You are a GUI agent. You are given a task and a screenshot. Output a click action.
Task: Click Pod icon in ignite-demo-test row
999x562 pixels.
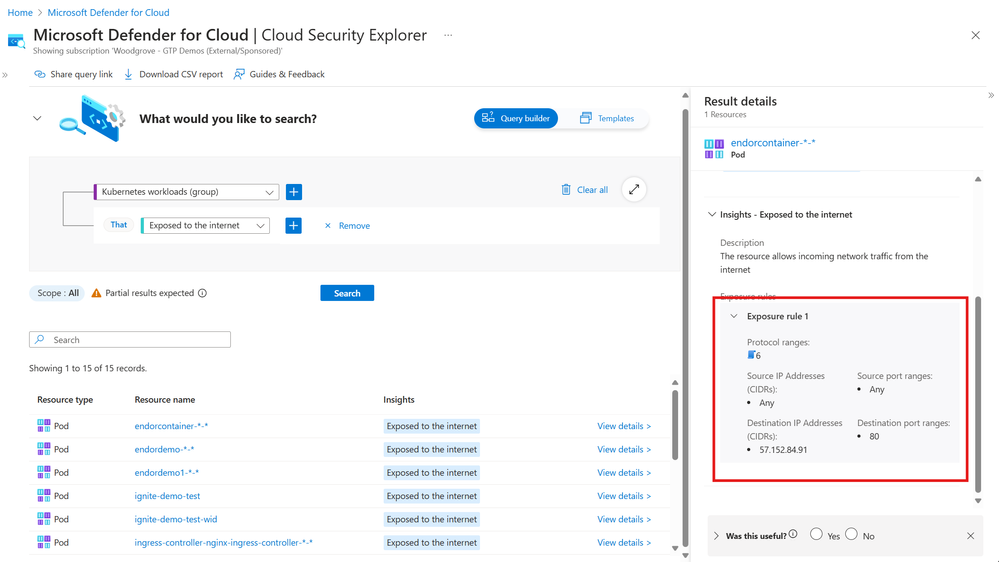(x=43, y=496)
